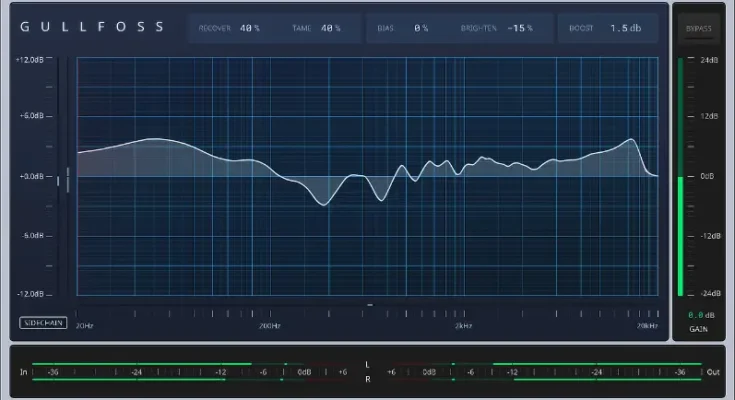
Task: Click the Boost 1.5 db value
Action: 626,28
